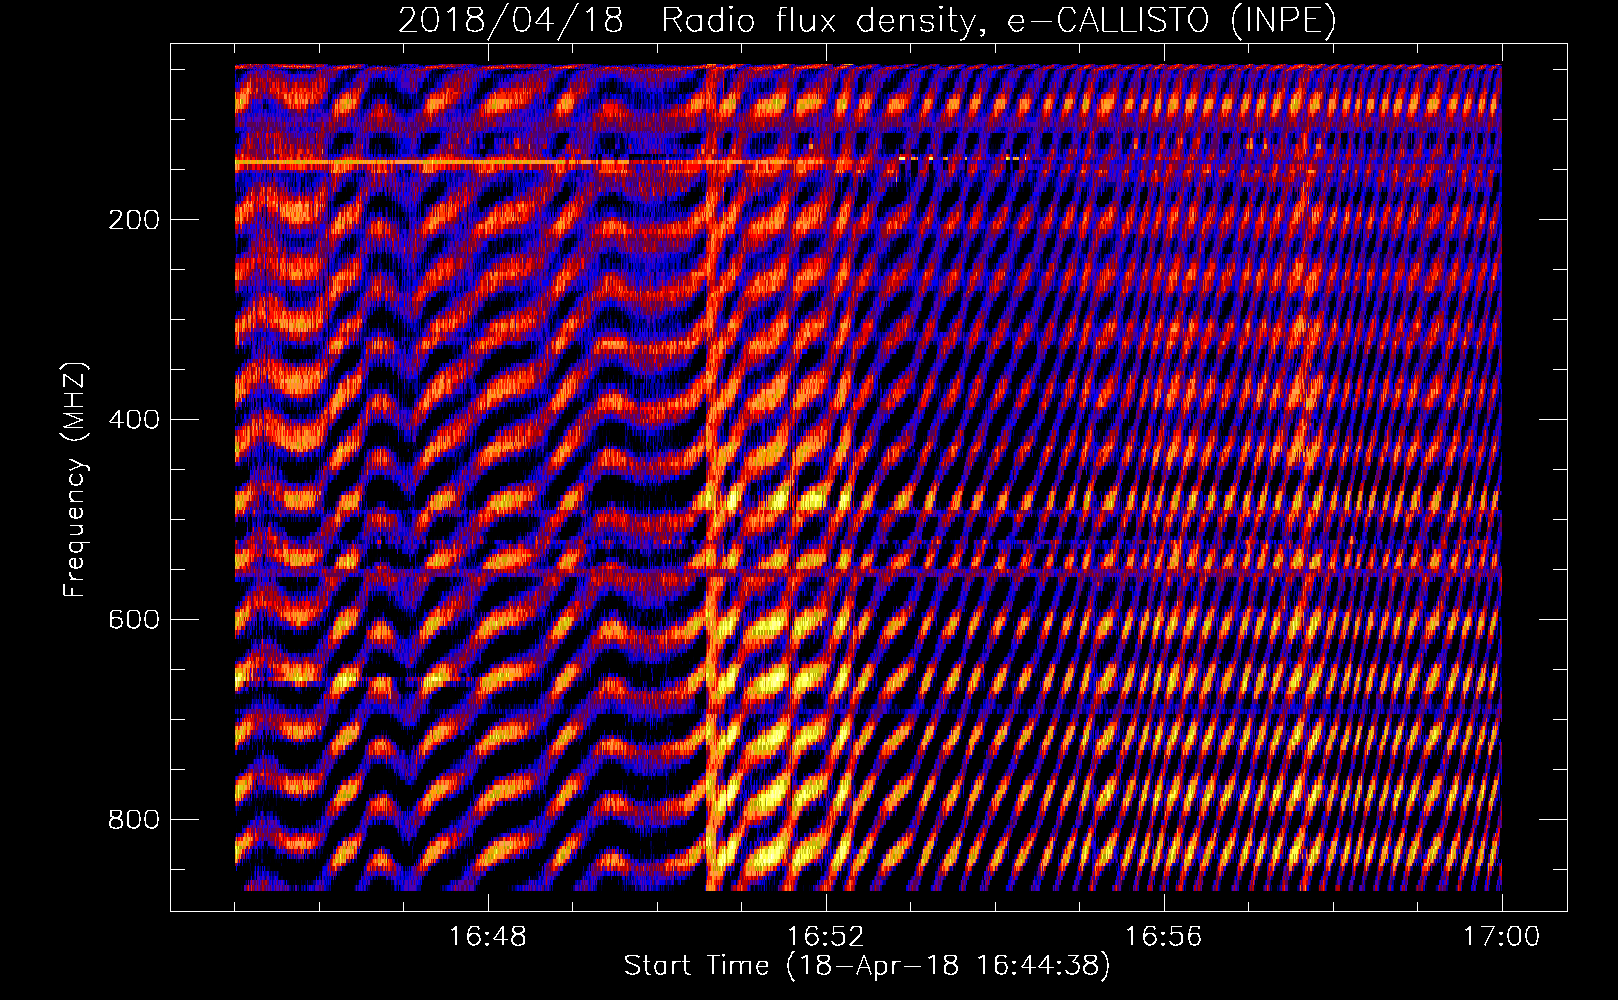Click the '600' frequency tick label
1618x1000 pixels.
click(134, 620)
